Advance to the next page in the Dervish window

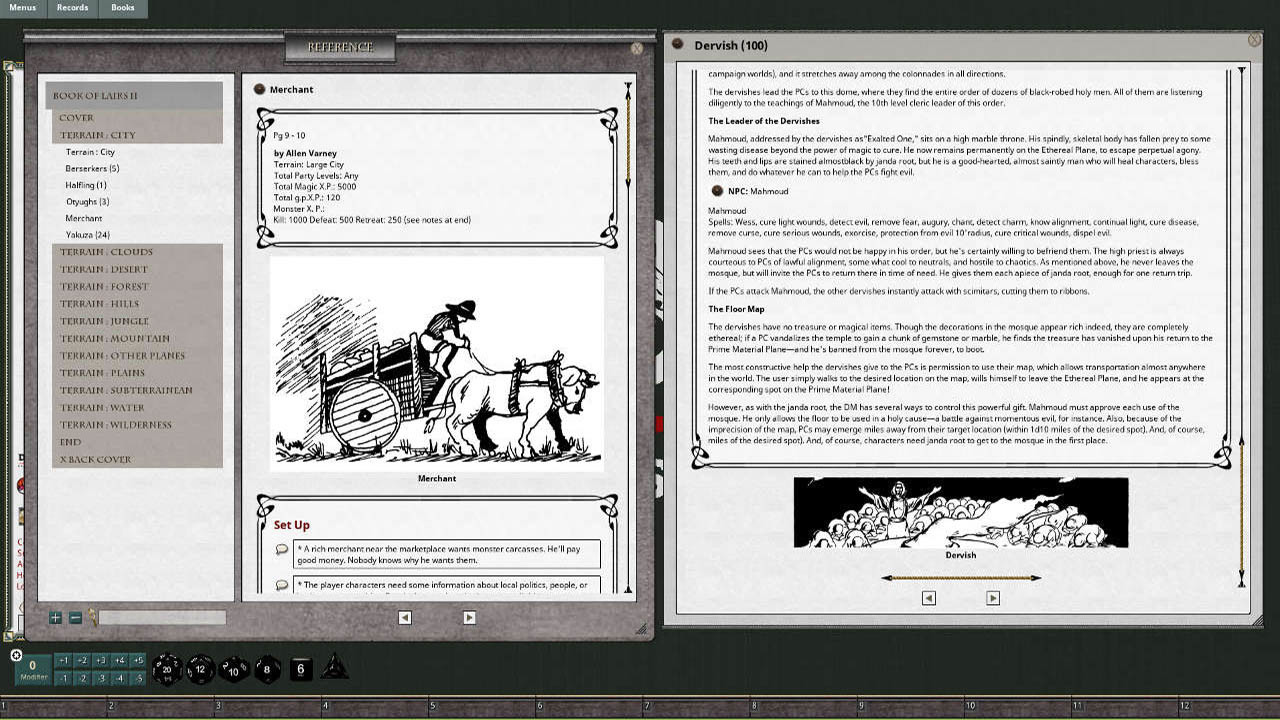tap(992, 597)
